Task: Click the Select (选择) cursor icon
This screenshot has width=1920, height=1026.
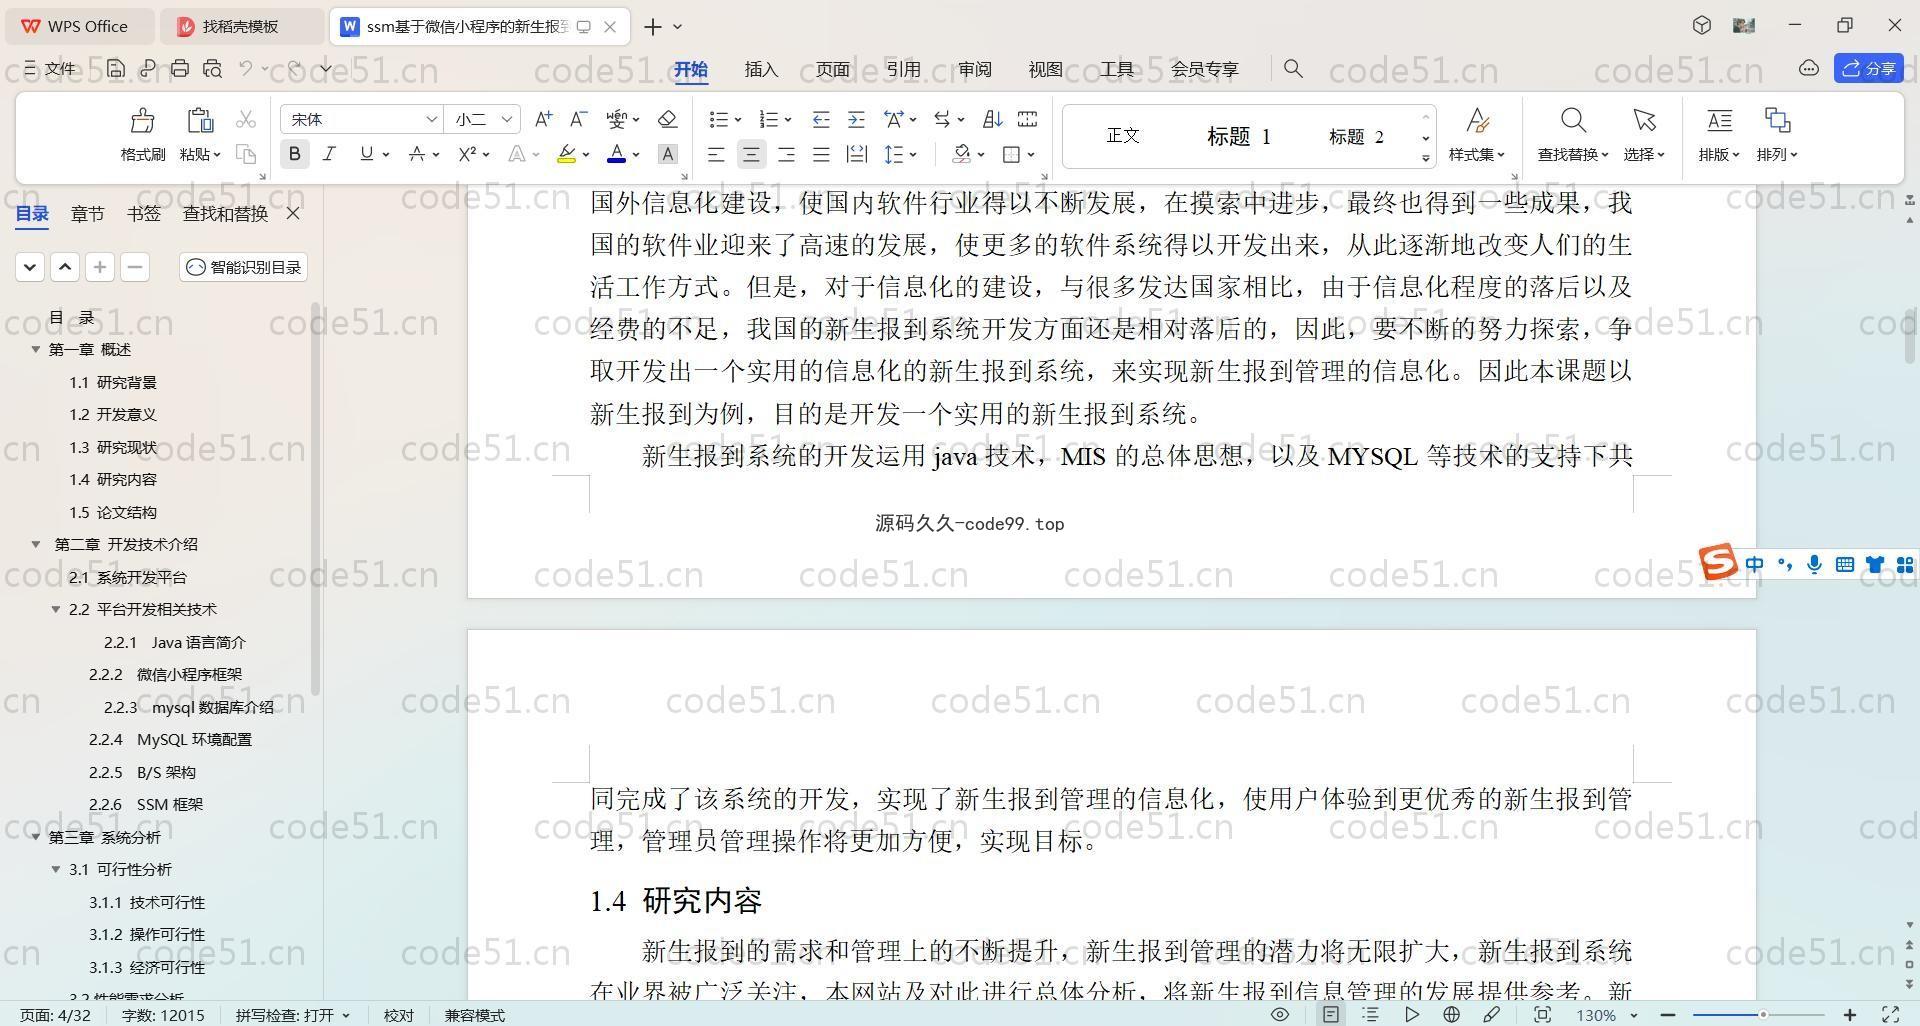Action: [1644, 121]
